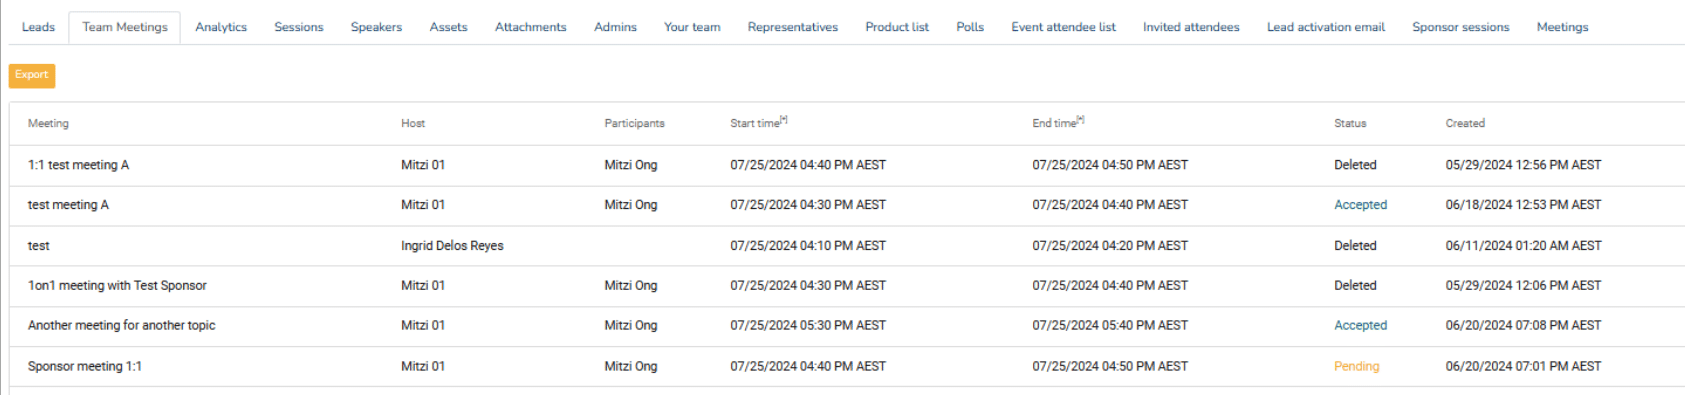Click created date '06/20/2024 07:08 PM AEST'
The image size is (1685, 395).
point(1523,326)
